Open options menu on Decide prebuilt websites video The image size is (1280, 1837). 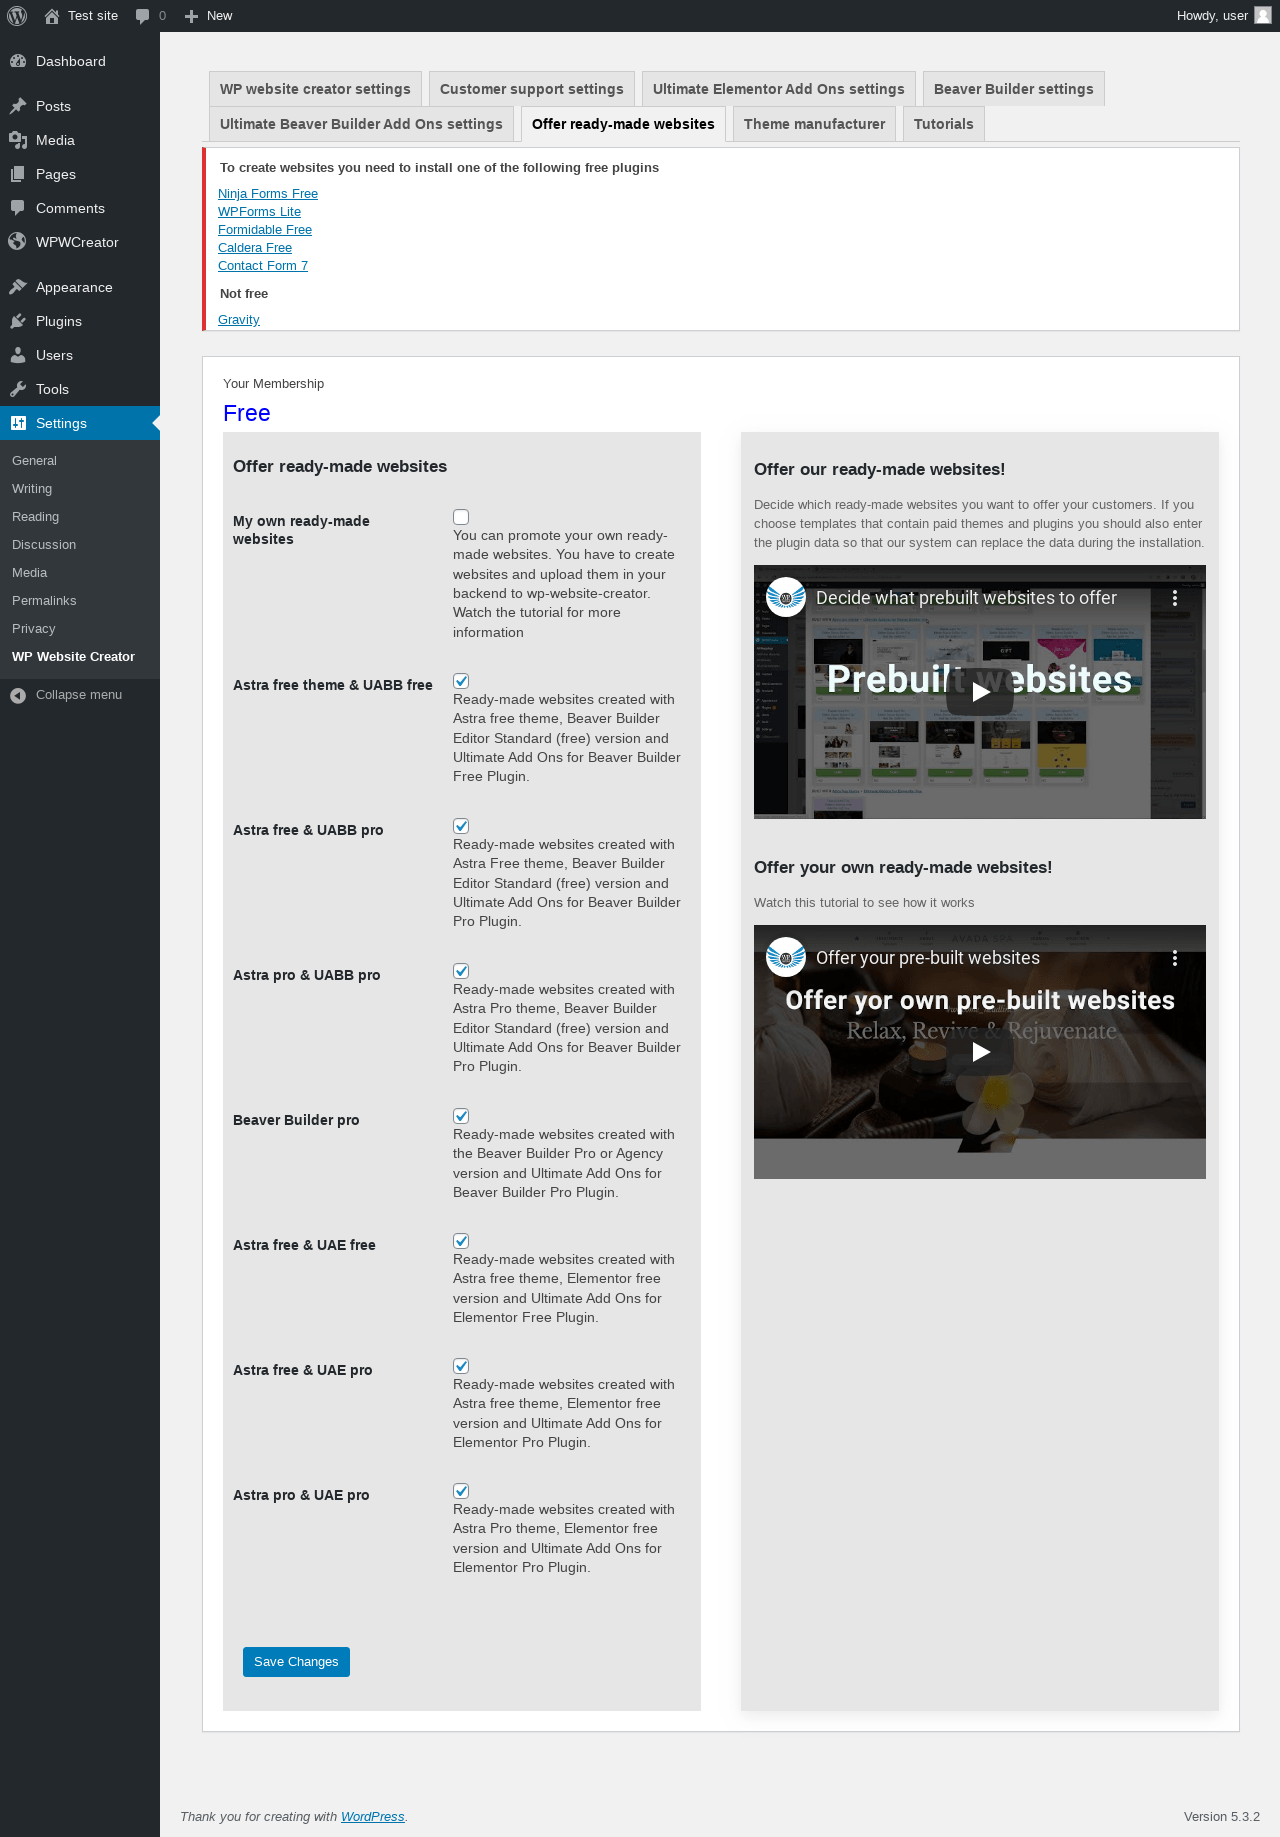[x=1175, y=598]
